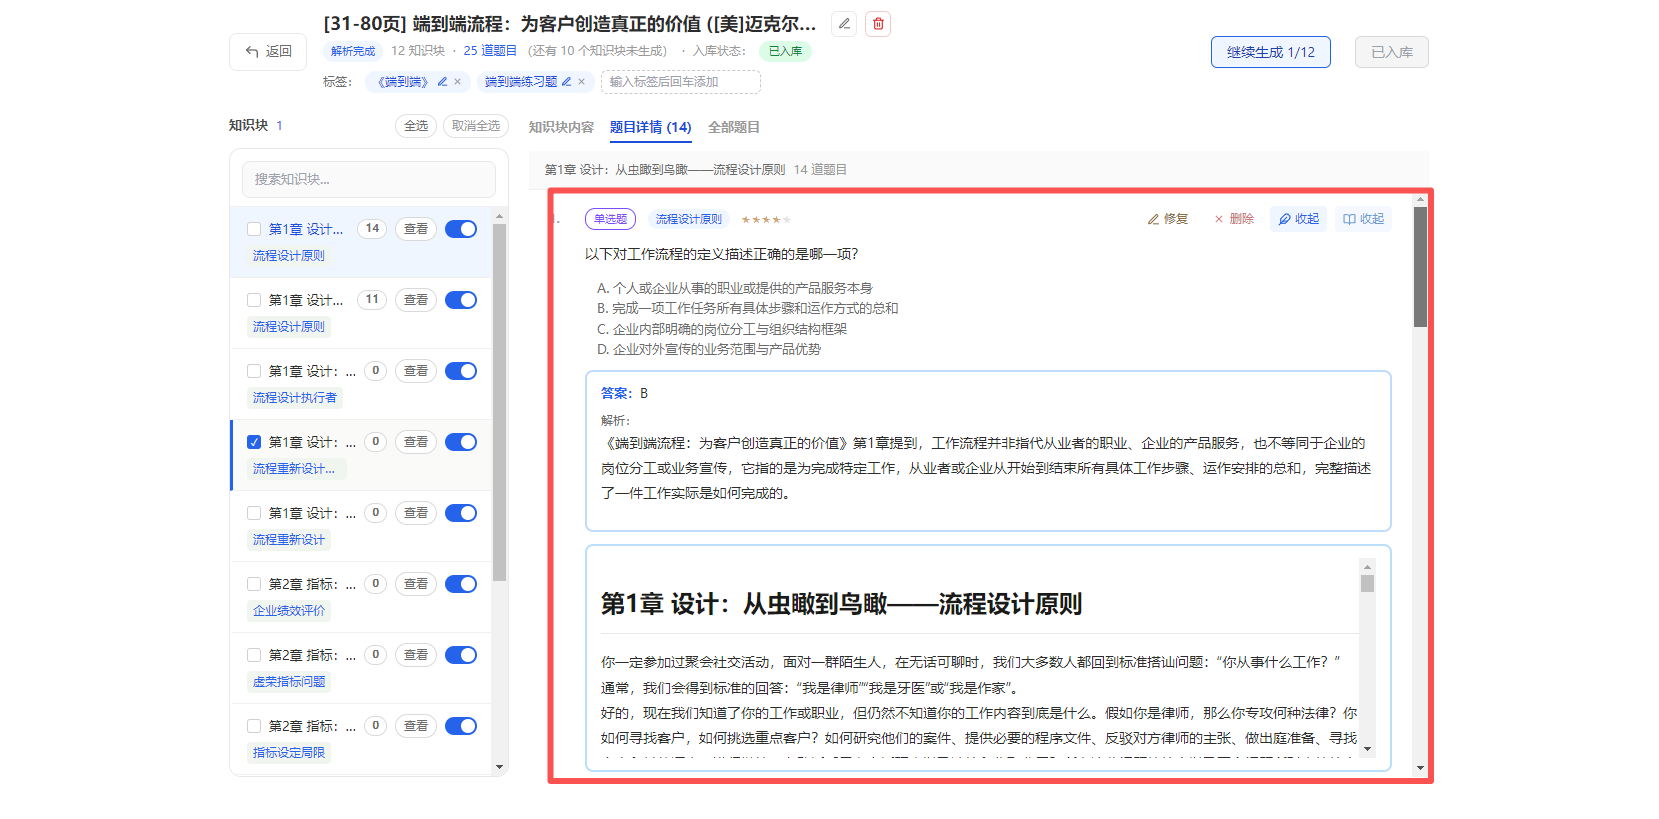
Task: Click the chapter text box scroll-down arrow
Action: pos(1367,749)
